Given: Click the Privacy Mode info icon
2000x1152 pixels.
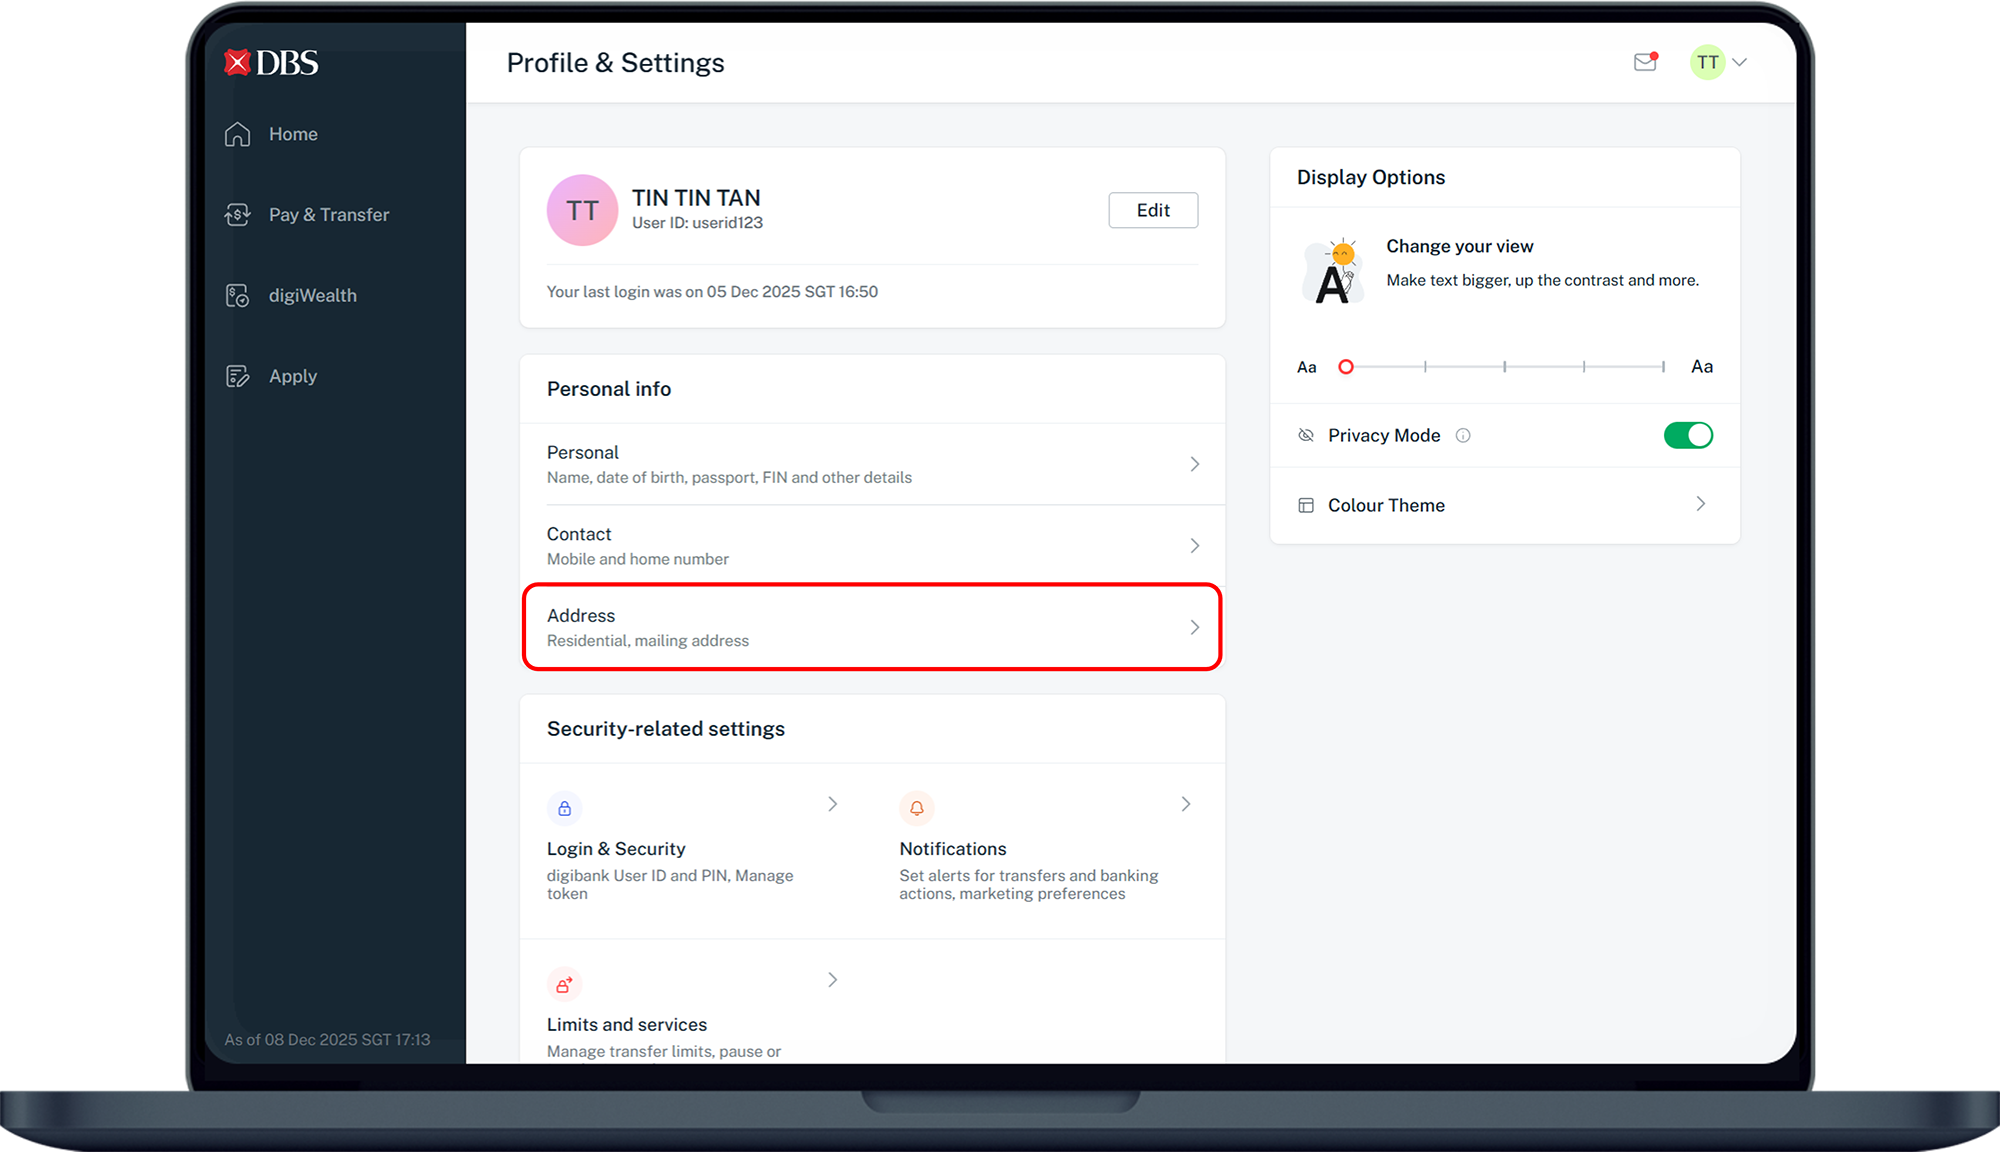Looking at the screenshot, I should click(1463, 436).
